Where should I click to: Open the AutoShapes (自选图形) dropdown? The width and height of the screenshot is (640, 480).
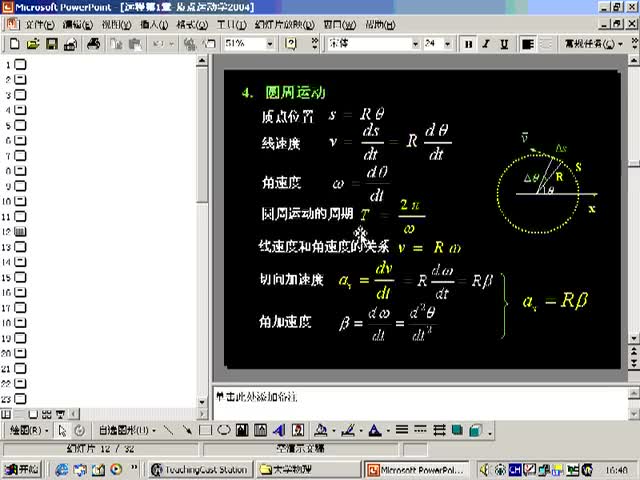click(x=128, y=430)
